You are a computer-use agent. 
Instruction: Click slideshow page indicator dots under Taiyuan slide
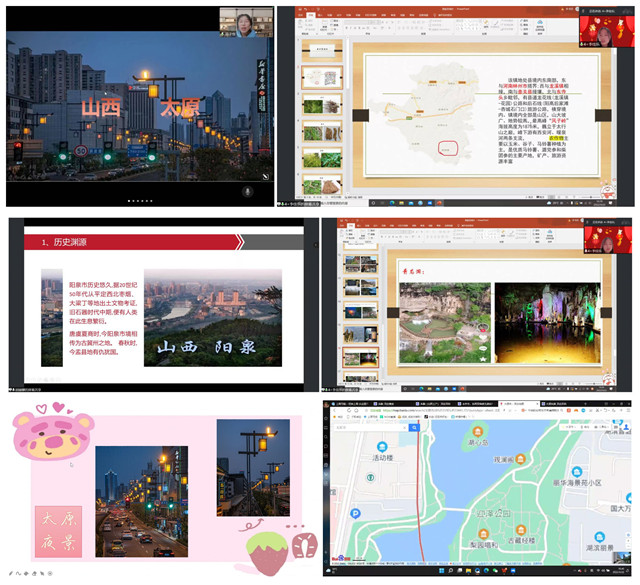(140, 201)
